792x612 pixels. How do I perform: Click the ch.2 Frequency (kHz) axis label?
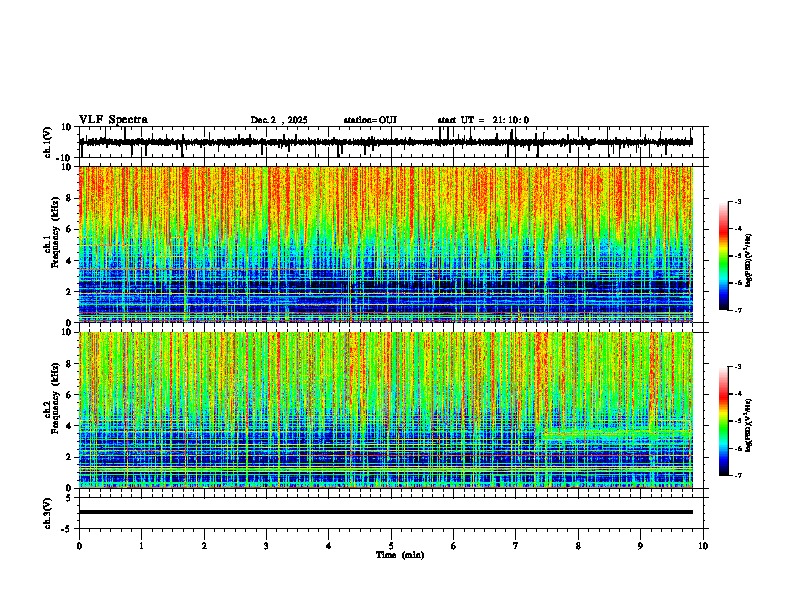pyautogui.click(x=52, y=398)
